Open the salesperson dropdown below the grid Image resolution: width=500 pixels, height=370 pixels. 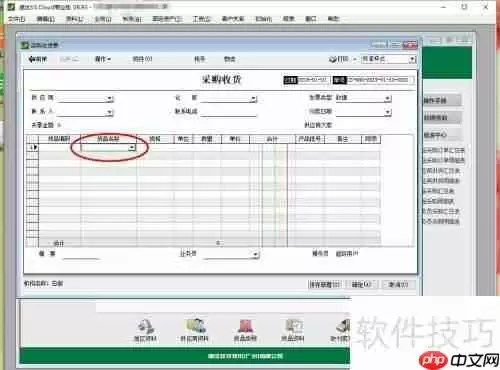coord(255,254)
